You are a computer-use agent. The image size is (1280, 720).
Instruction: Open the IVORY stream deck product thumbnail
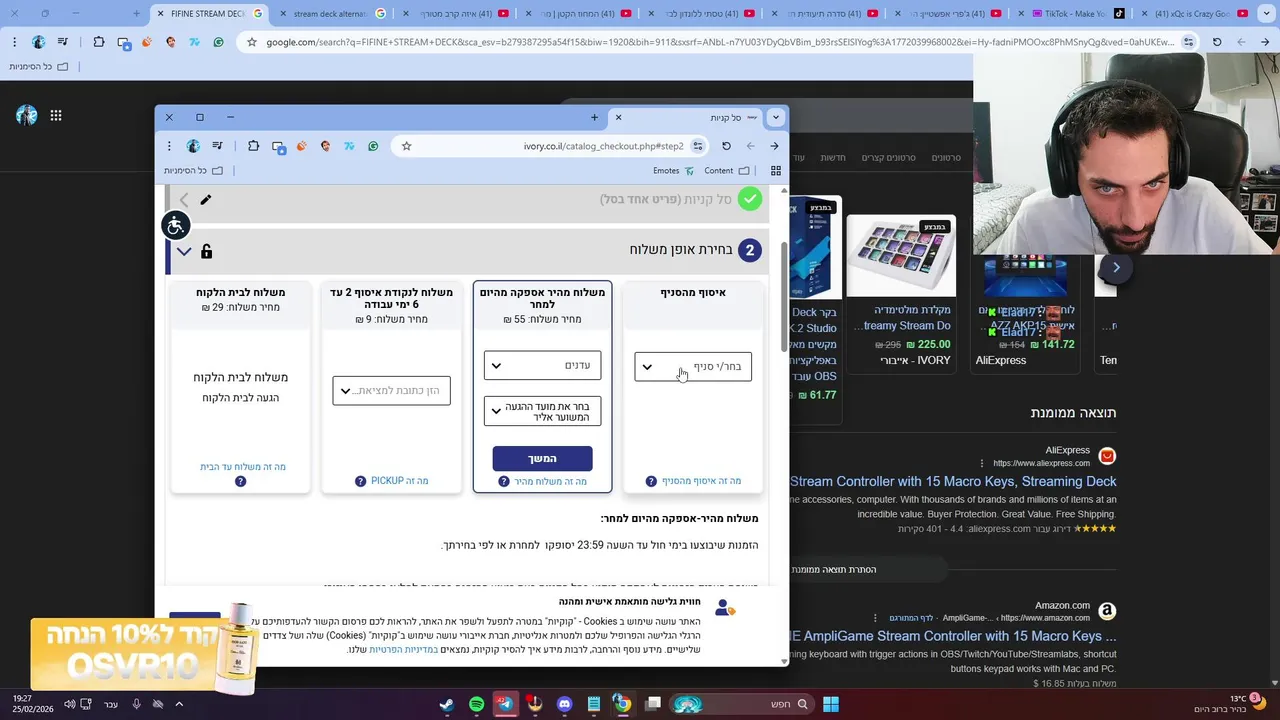pos(901,256)
